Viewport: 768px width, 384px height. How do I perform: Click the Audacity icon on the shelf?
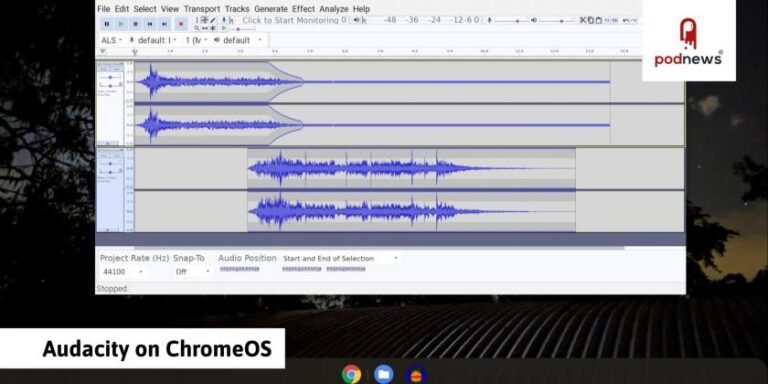point(416,374)
